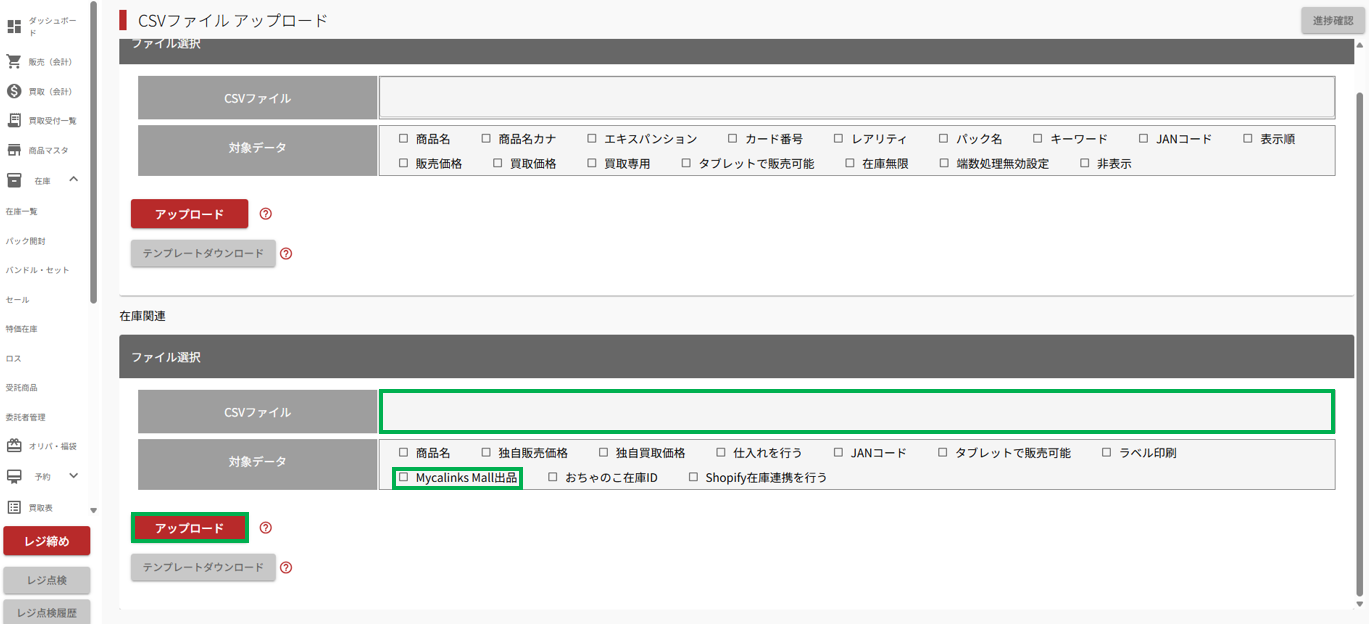Select the 買取（会計） dollar coin icon
Screen dimensions: 1369x626
pyautogui.click(x=14, y=91)
